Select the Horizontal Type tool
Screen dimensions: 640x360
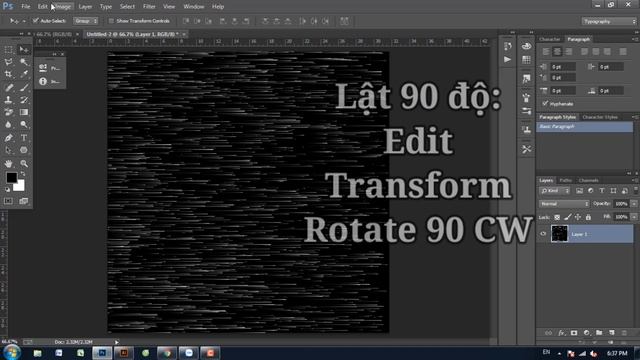pos(24,138)
